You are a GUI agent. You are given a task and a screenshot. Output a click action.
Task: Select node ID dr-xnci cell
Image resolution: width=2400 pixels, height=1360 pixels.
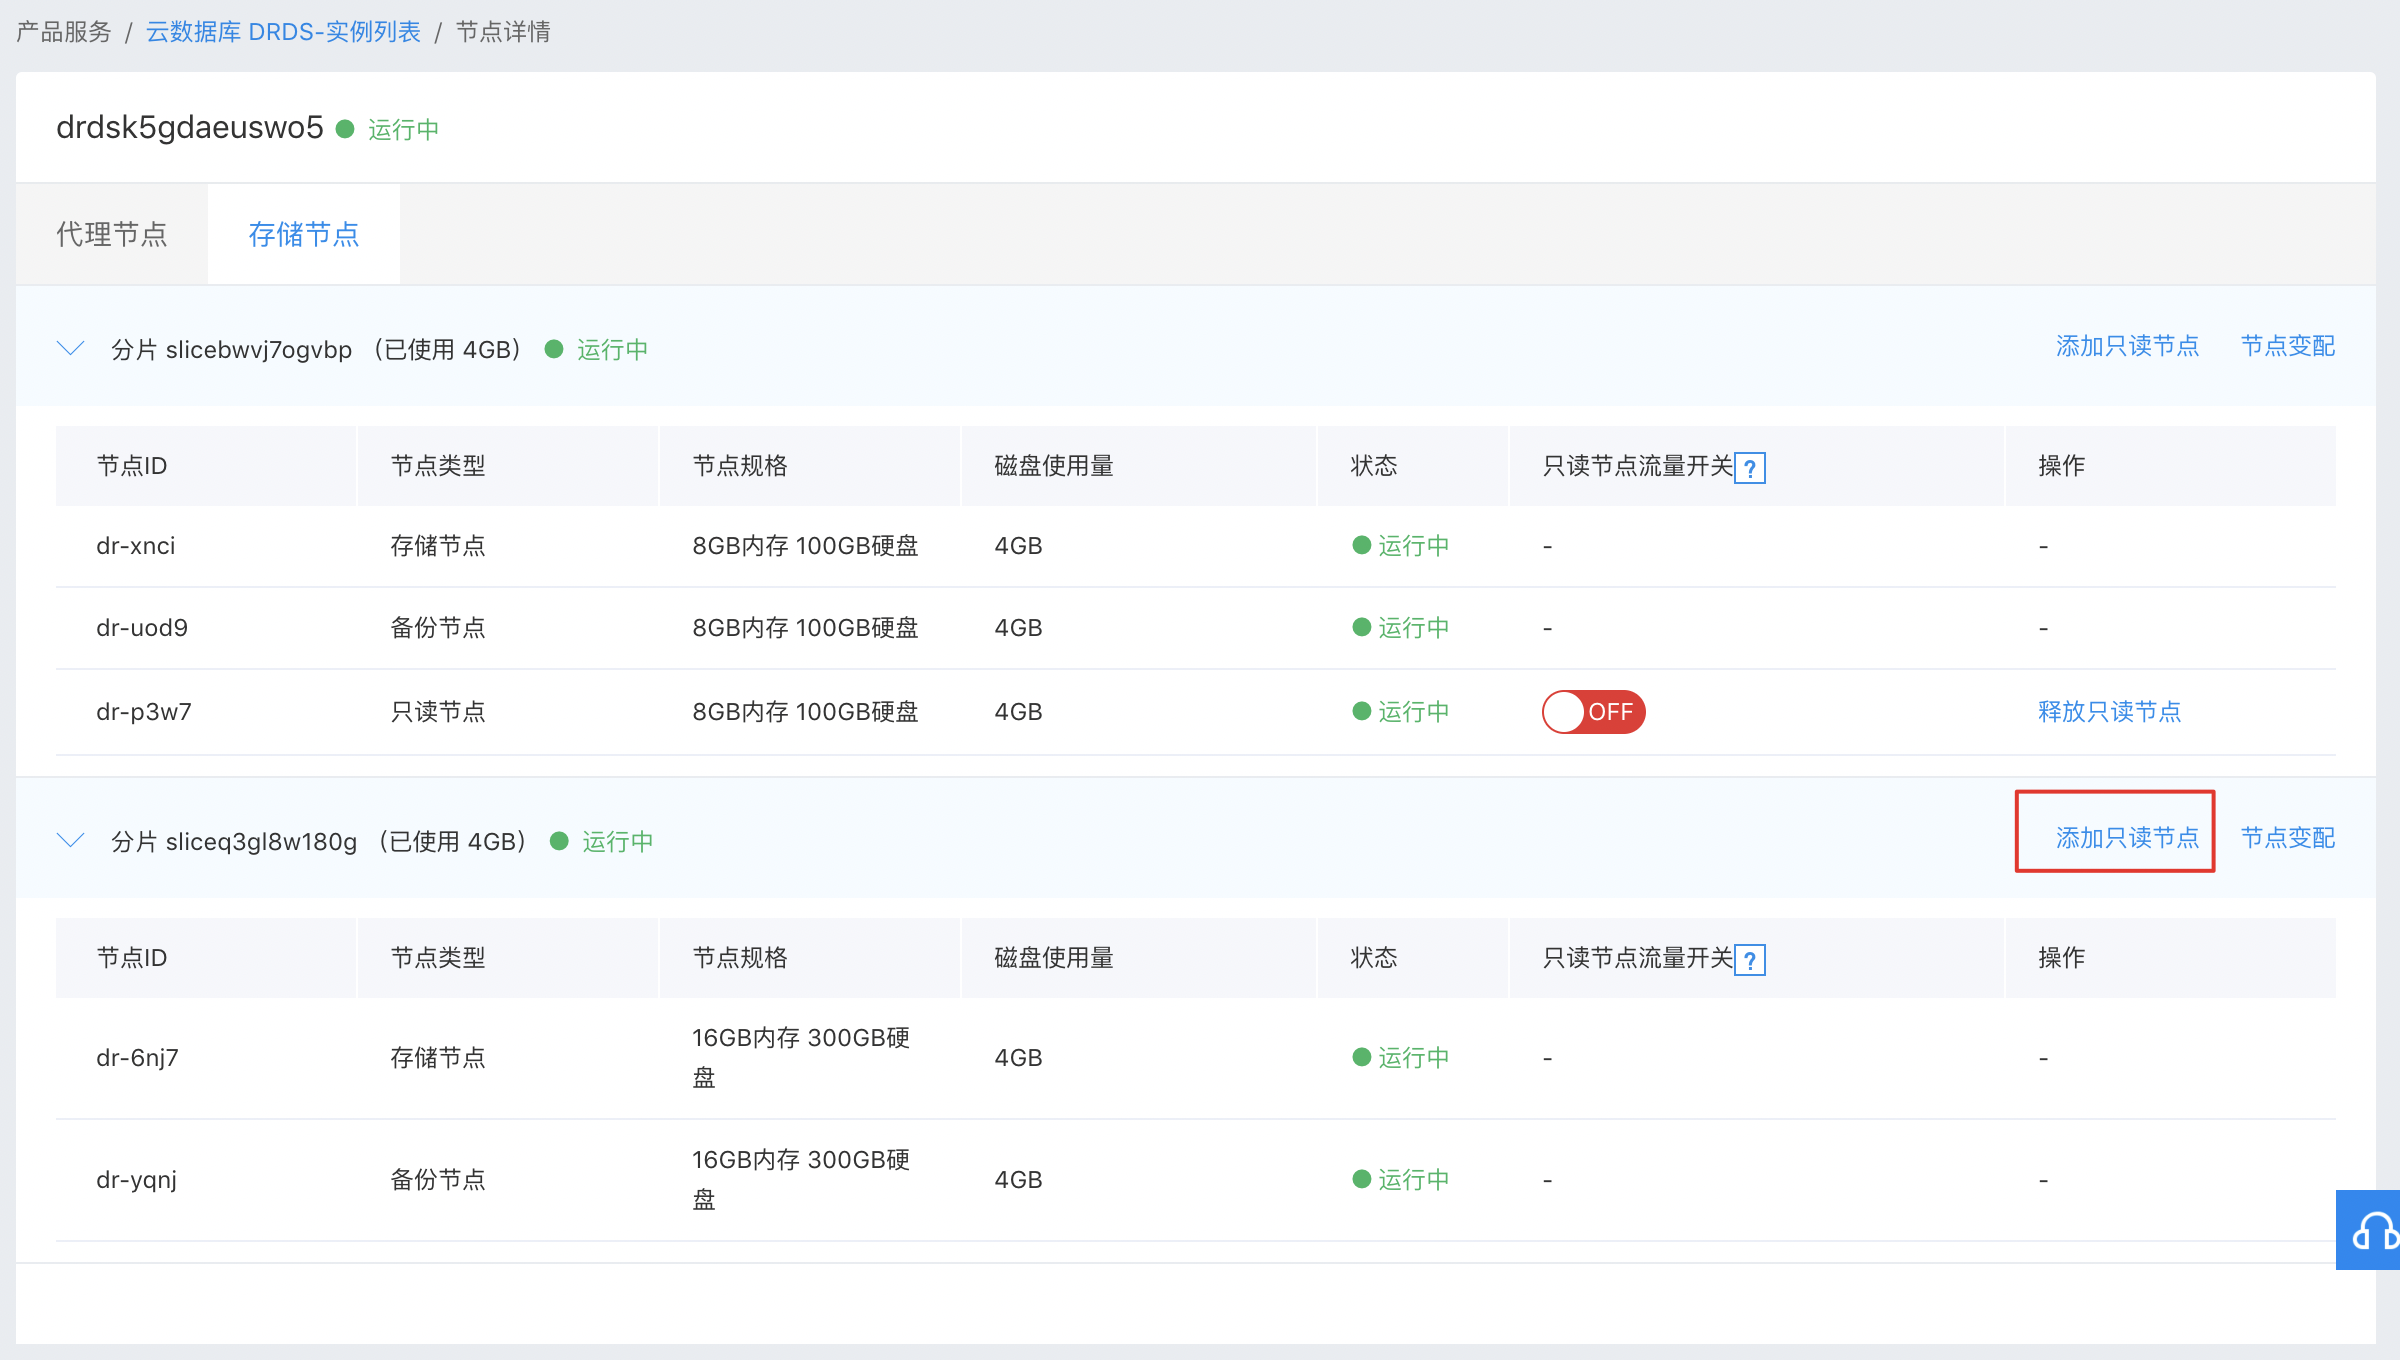coord(136,546)
